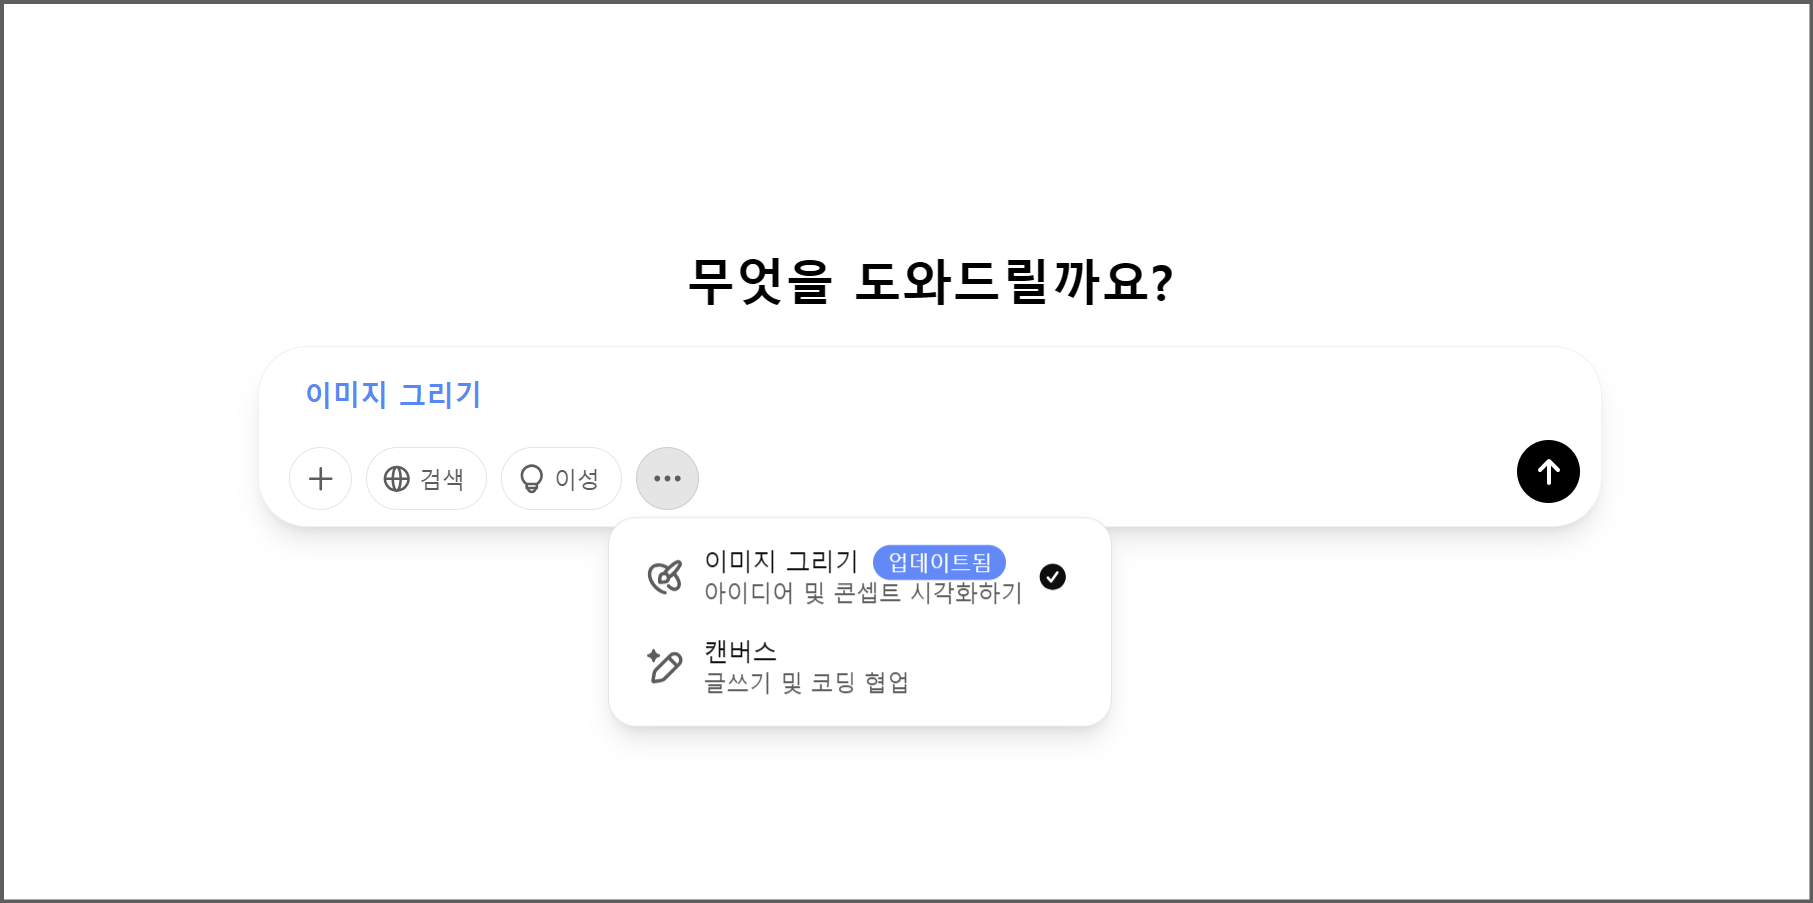Image resolution: width=1813 pixels, height=903 pixels.
Task: Expand additional options with the ... control
Action: [666, 478]
